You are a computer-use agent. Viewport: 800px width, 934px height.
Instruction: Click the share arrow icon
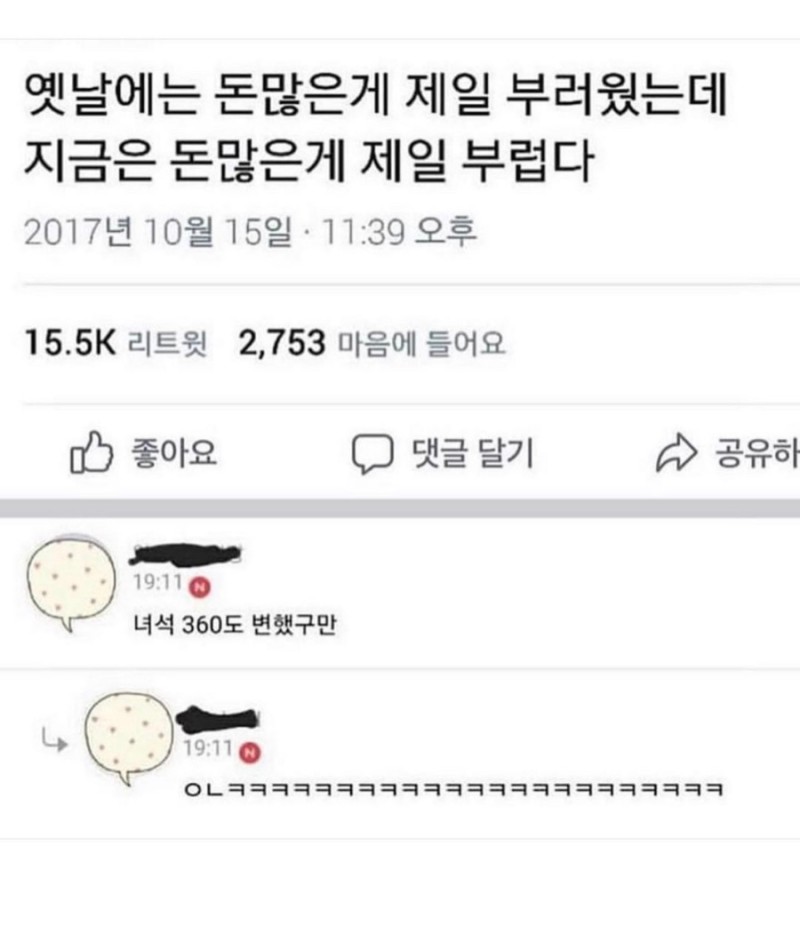coord(676,454)
